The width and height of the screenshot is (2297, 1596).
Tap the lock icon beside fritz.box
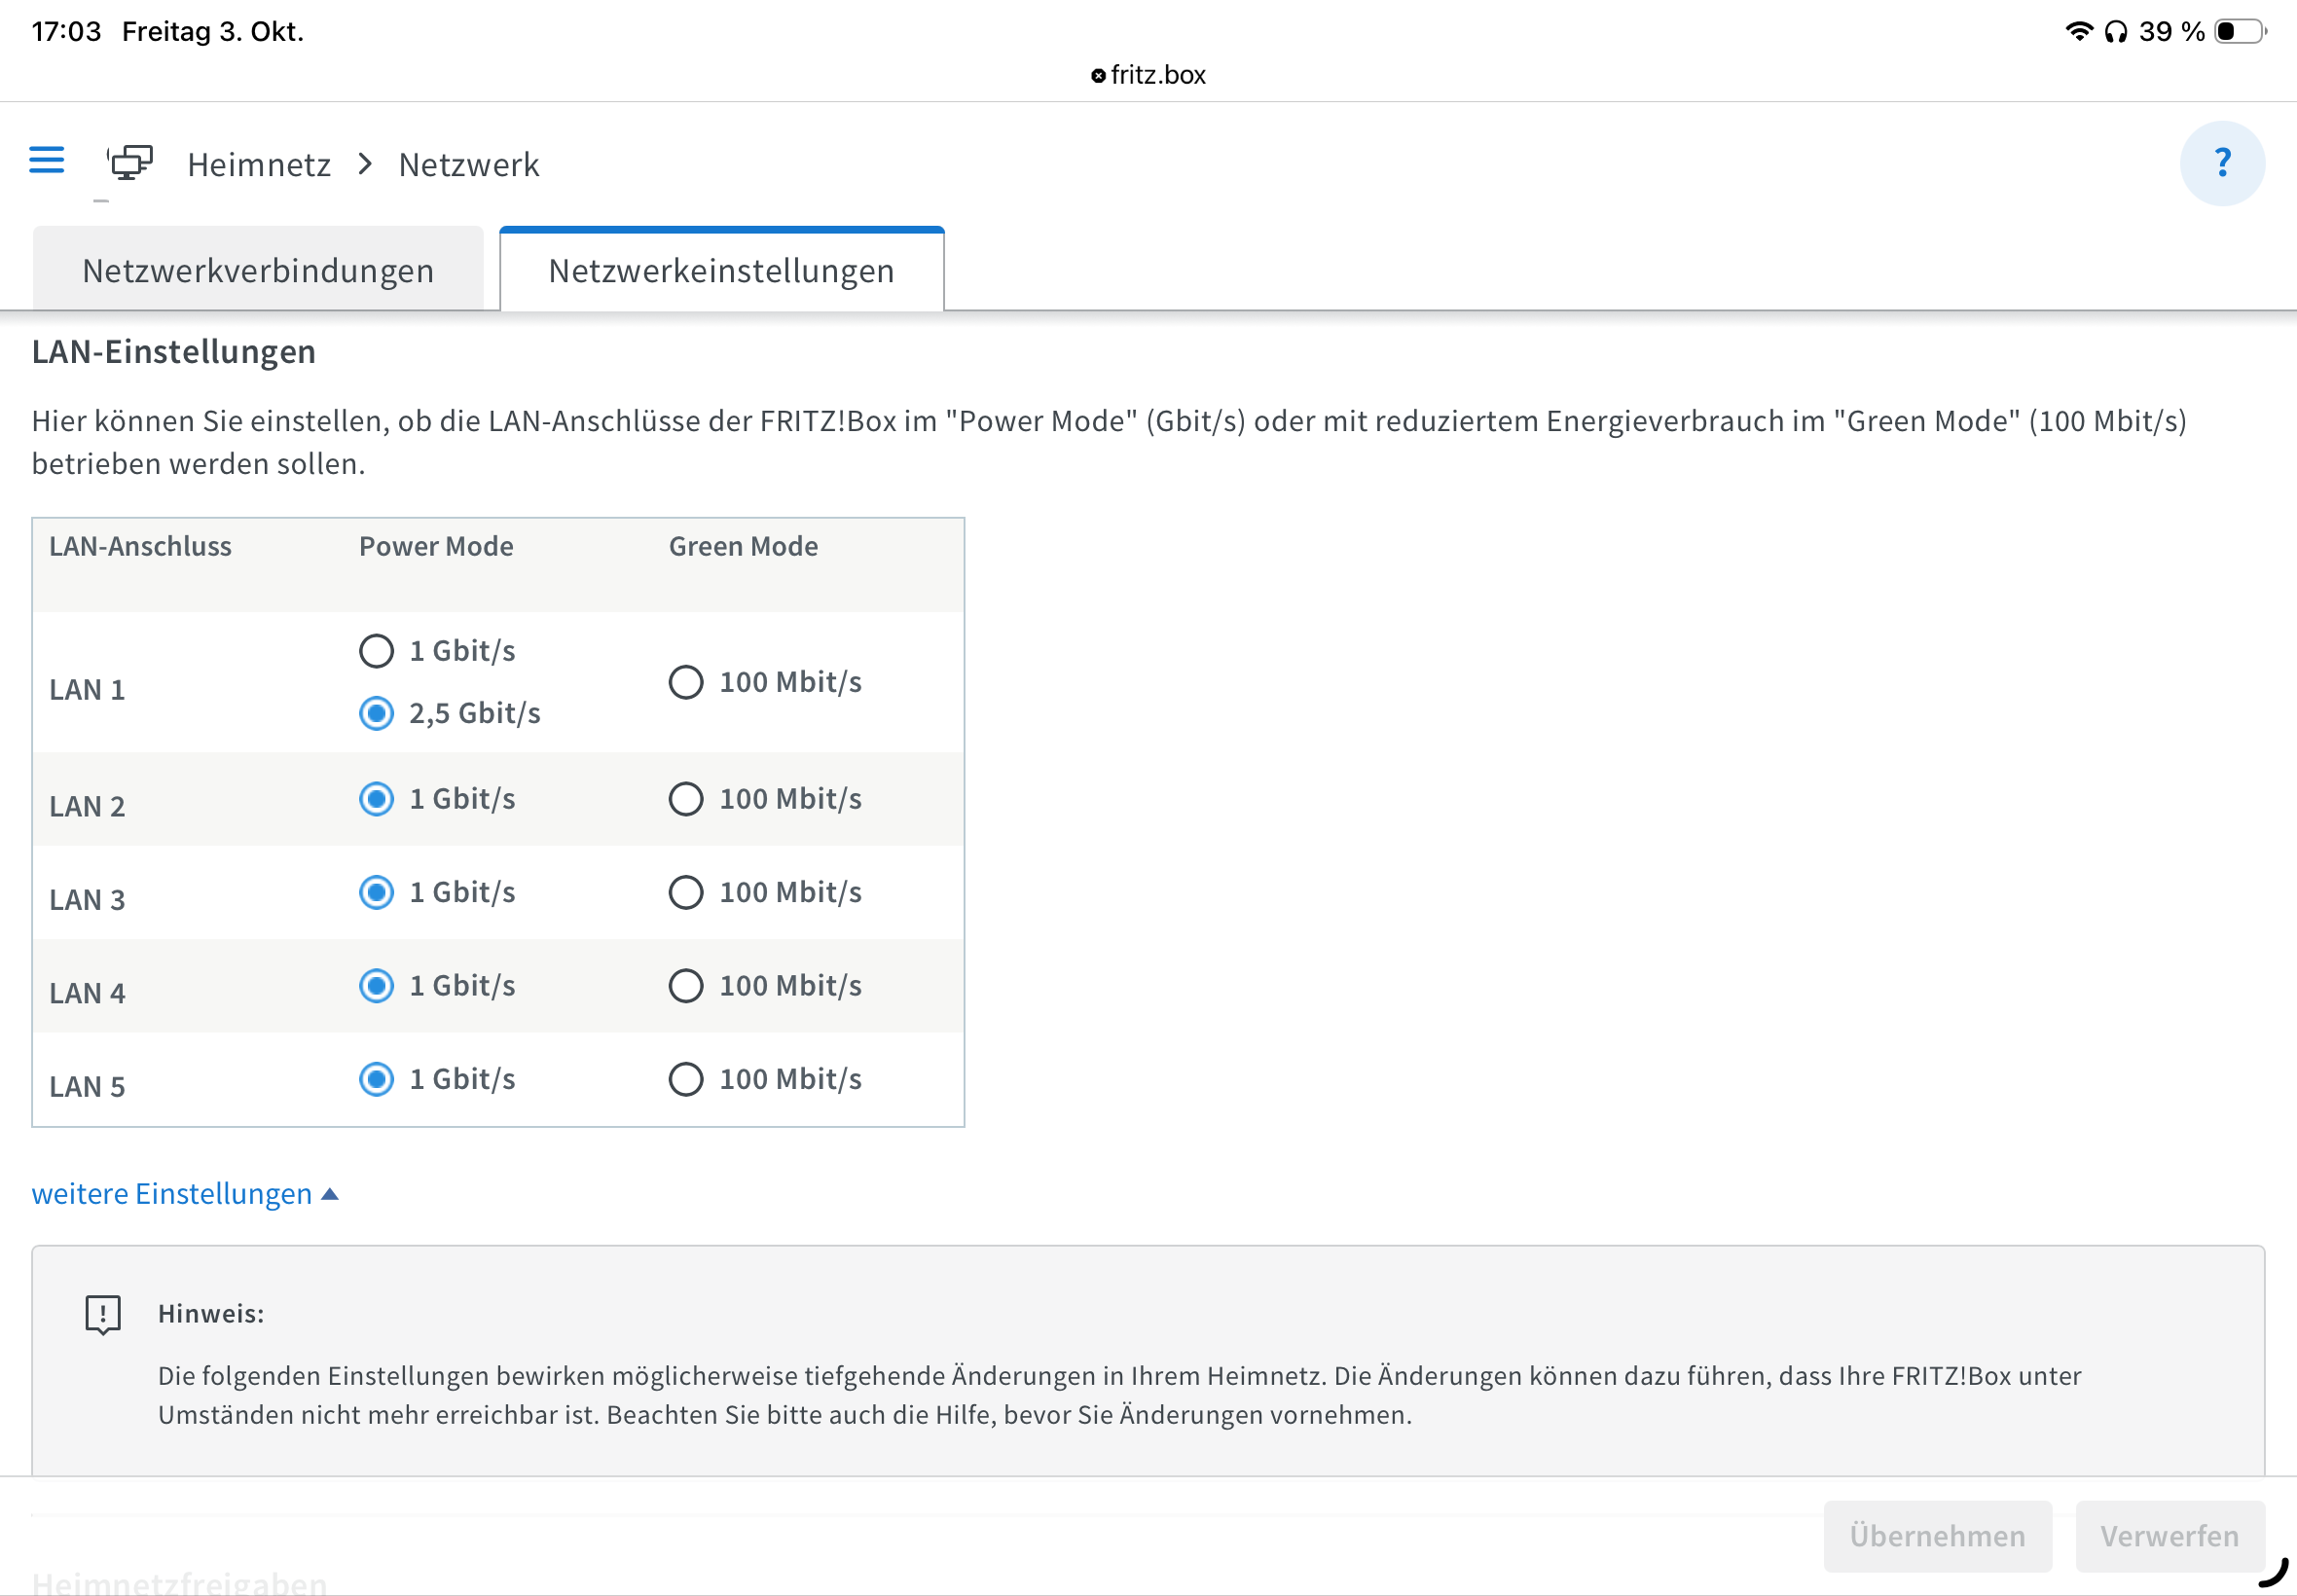tap(1097, 76)
